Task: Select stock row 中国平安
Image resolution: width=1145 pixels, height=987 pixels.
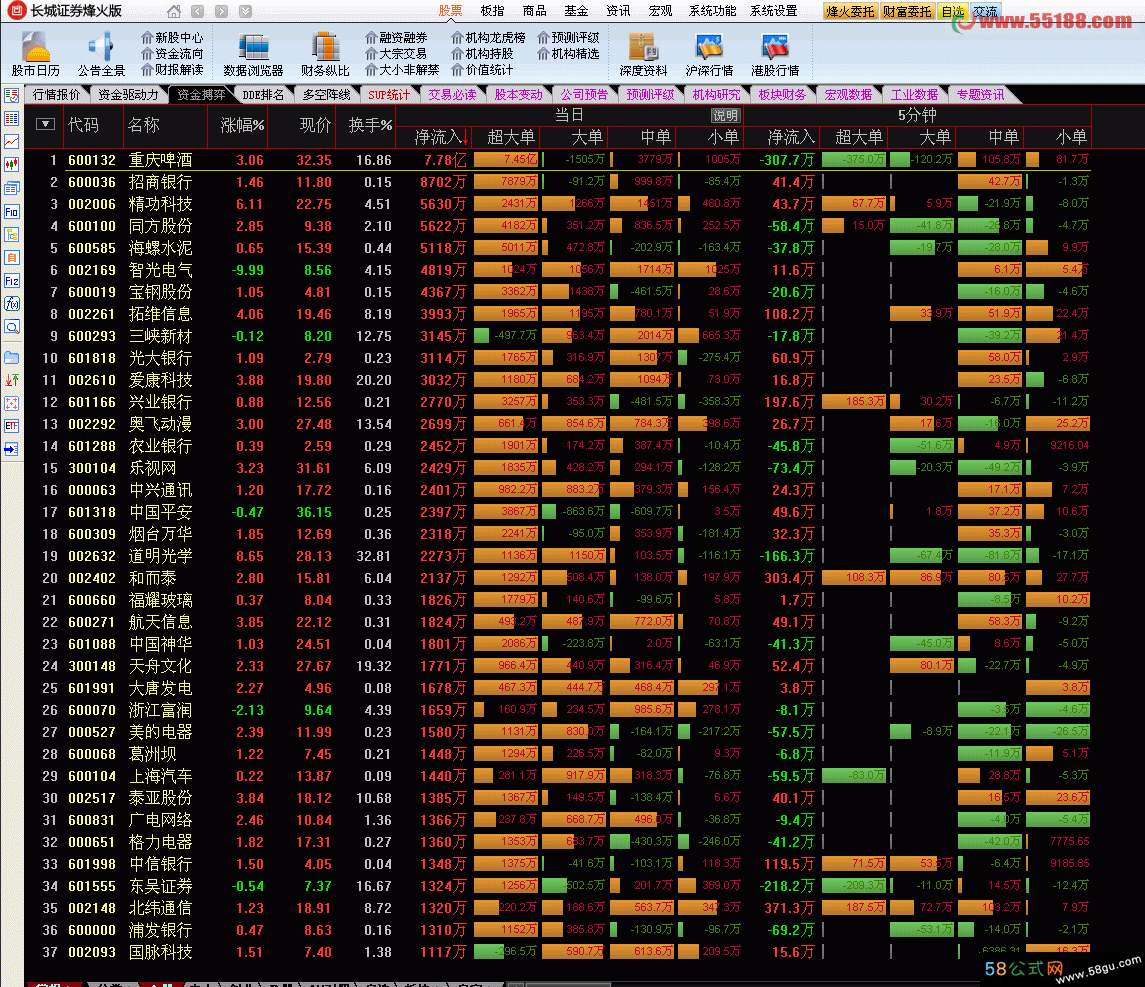Action: click(558, 512)
